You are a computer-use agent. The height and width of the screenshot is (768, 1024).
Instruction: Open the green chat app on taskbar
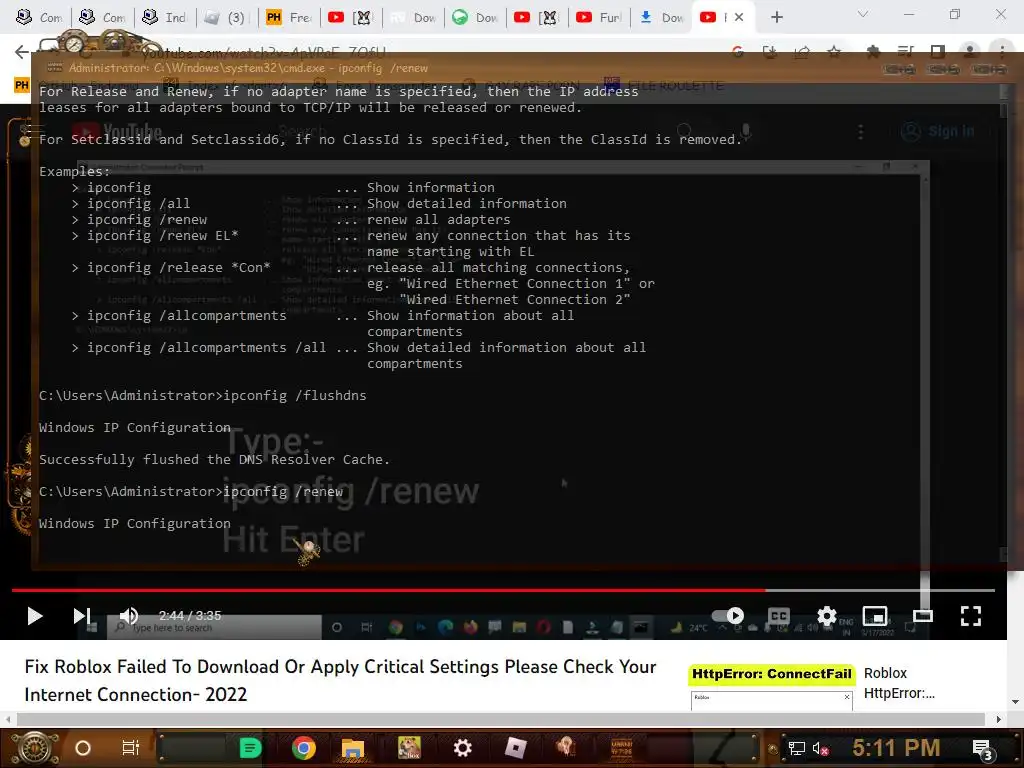[x=250, y=748]
